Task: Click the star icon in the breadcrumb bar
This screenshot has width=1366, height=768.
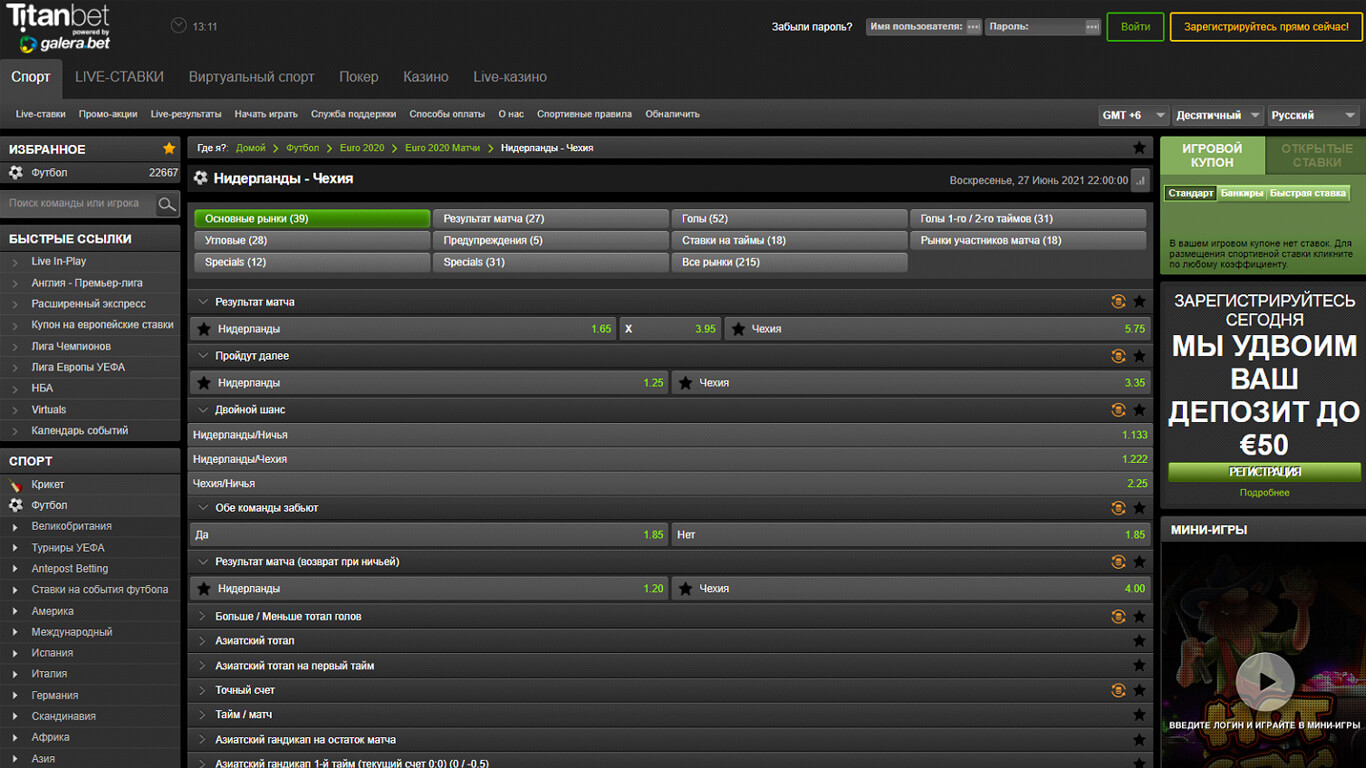Action: (1139, 148)
